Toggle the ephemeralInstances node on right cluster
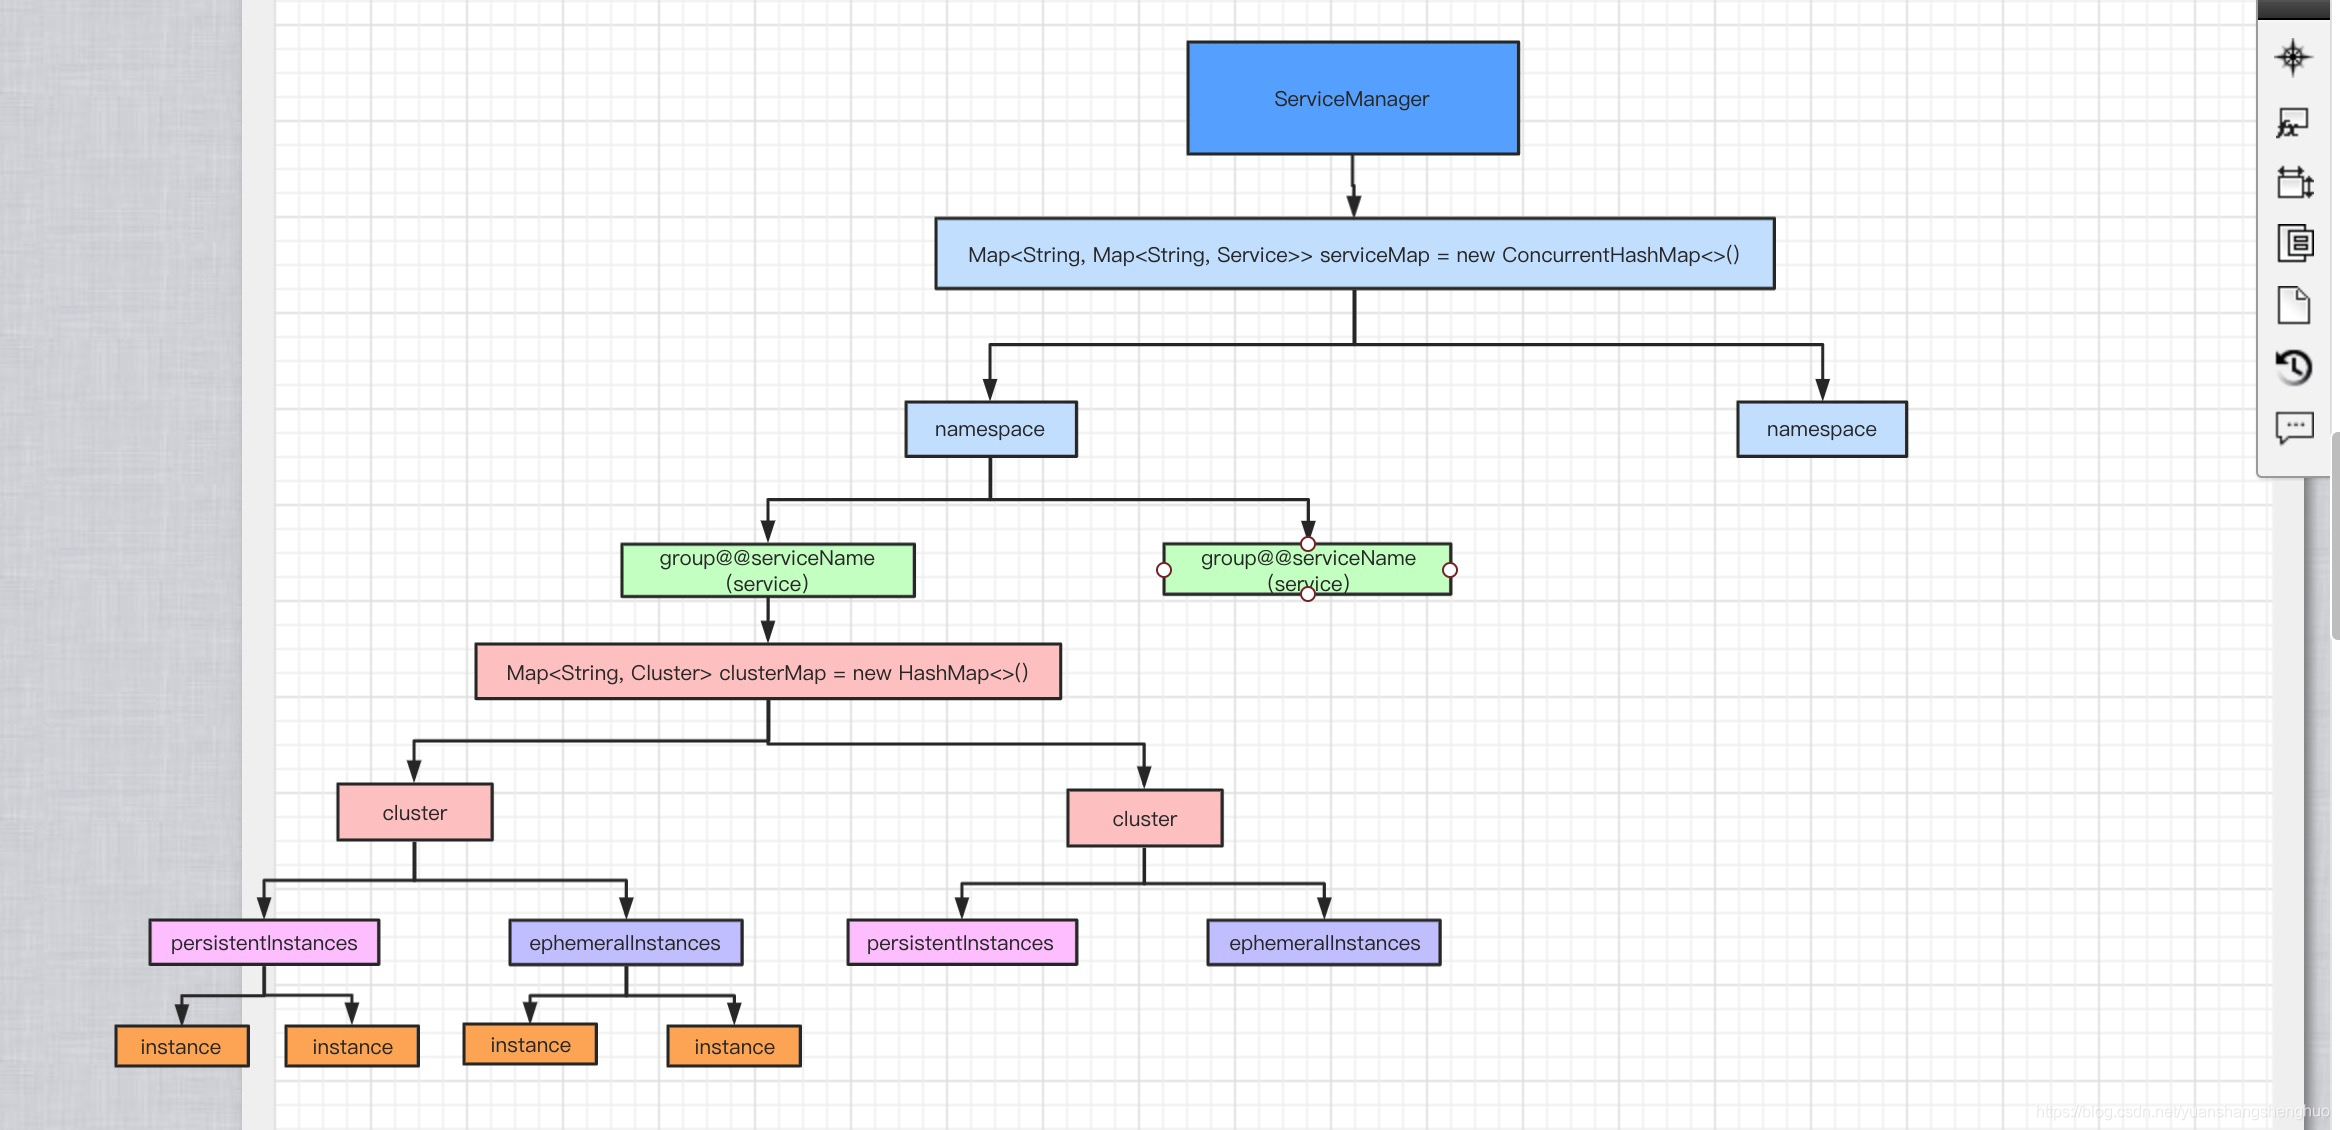 coord(1324,942)
